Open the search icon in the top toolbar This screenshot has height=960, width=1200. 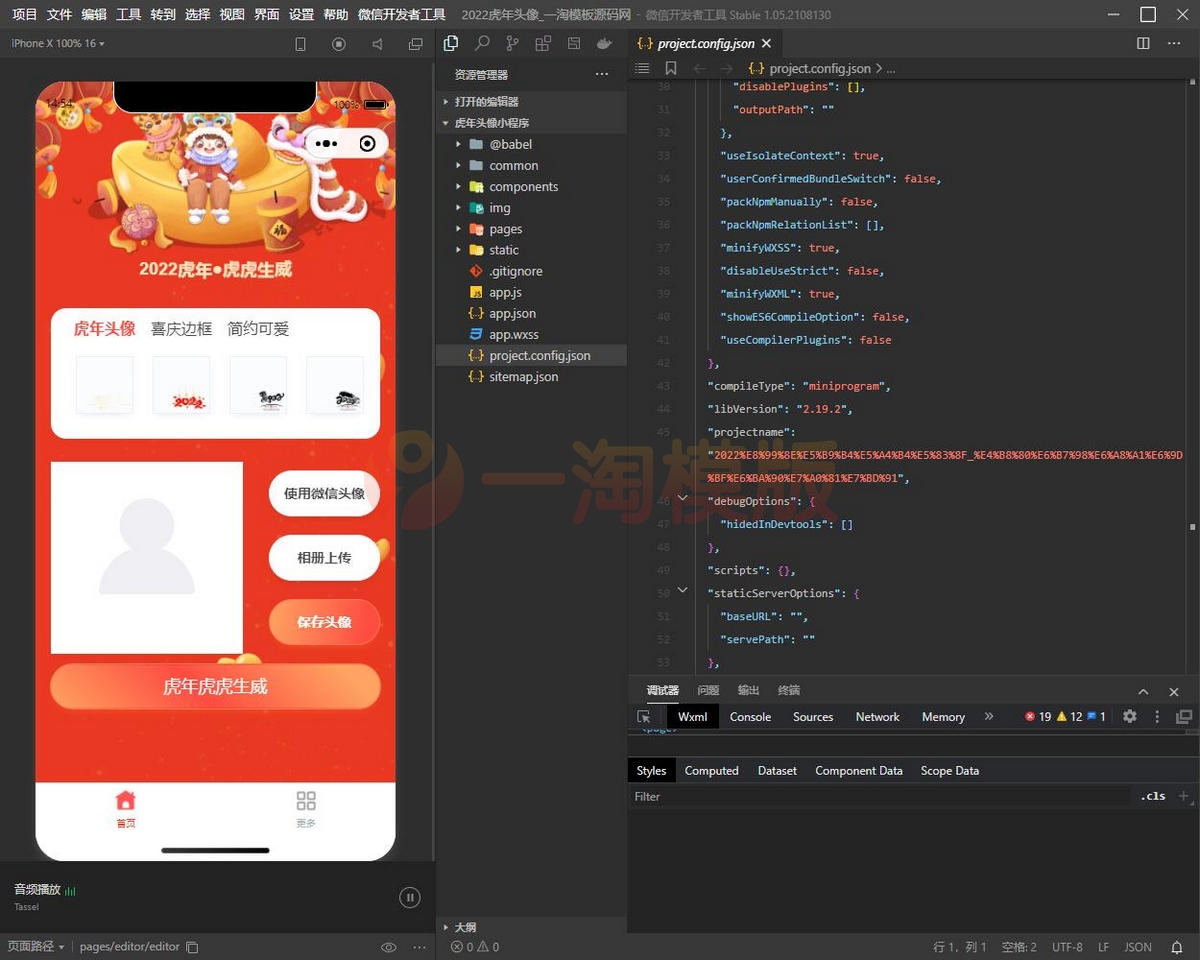[x=484, y=43]
